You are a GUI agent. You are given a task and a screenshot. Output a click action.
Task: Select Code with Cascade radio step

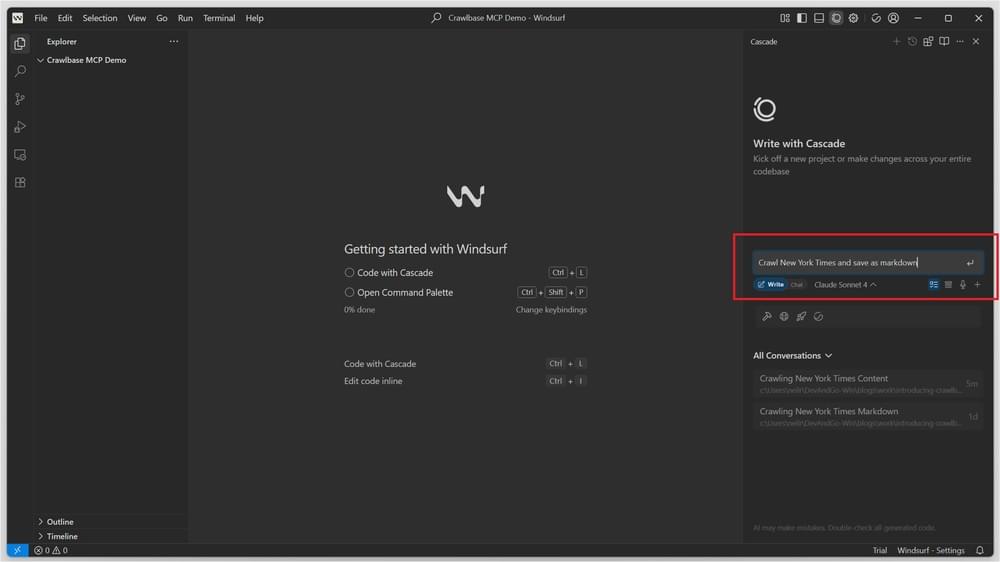pyautogui.click(x=349, y=272)
